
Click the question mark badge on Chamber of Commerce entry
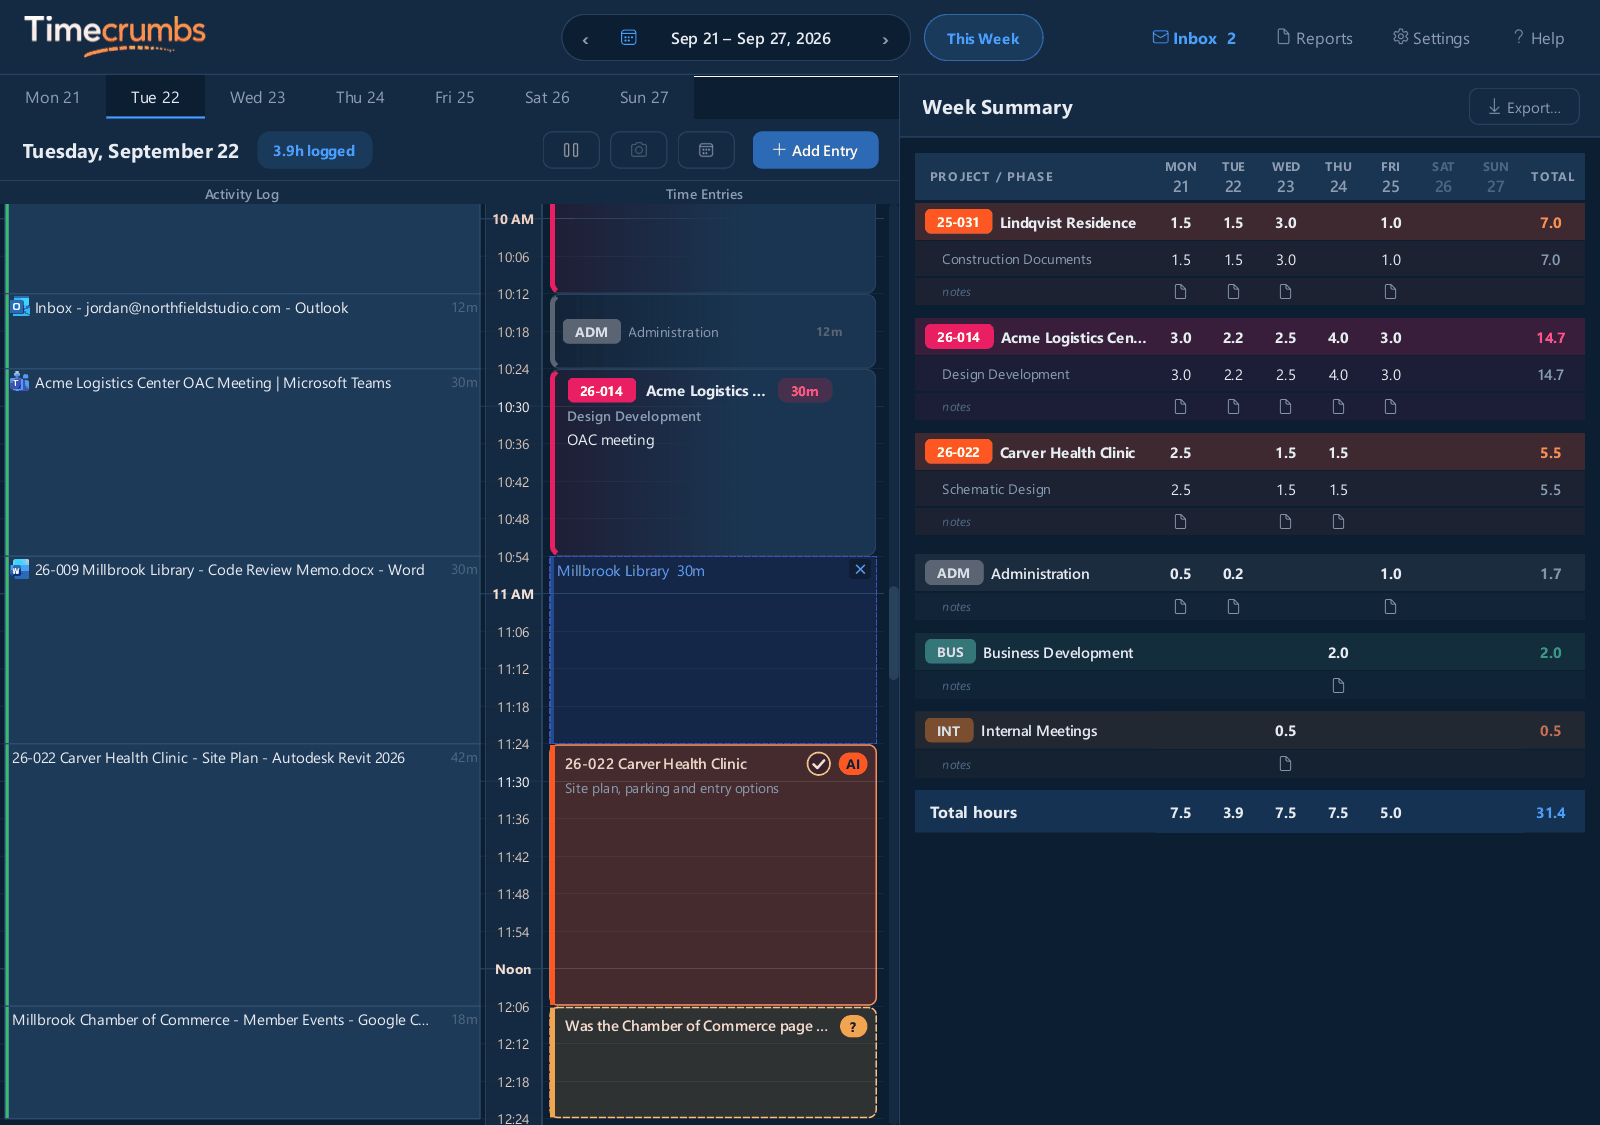(x=853, y=1026)
